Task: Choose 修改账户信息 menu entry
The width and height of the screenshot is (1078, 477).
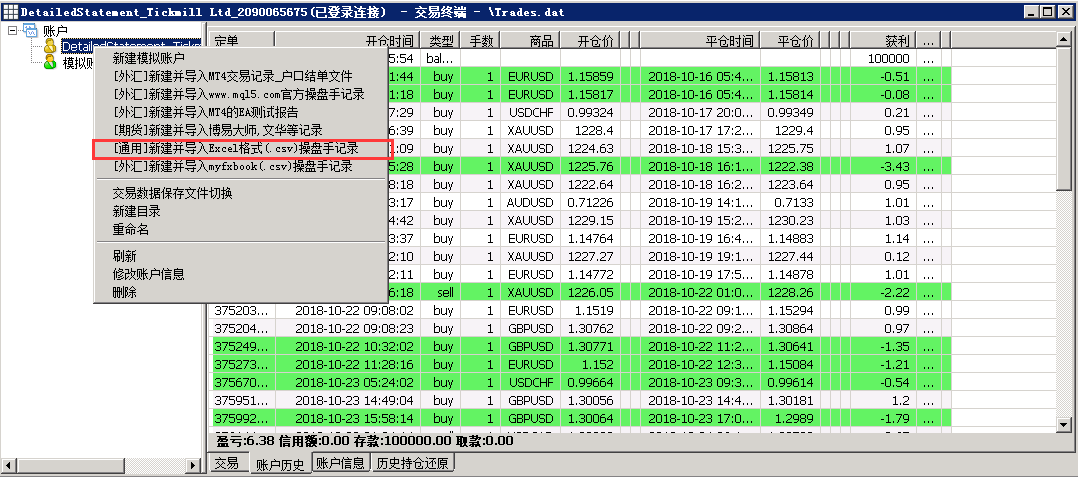Action: click(148, 274)
